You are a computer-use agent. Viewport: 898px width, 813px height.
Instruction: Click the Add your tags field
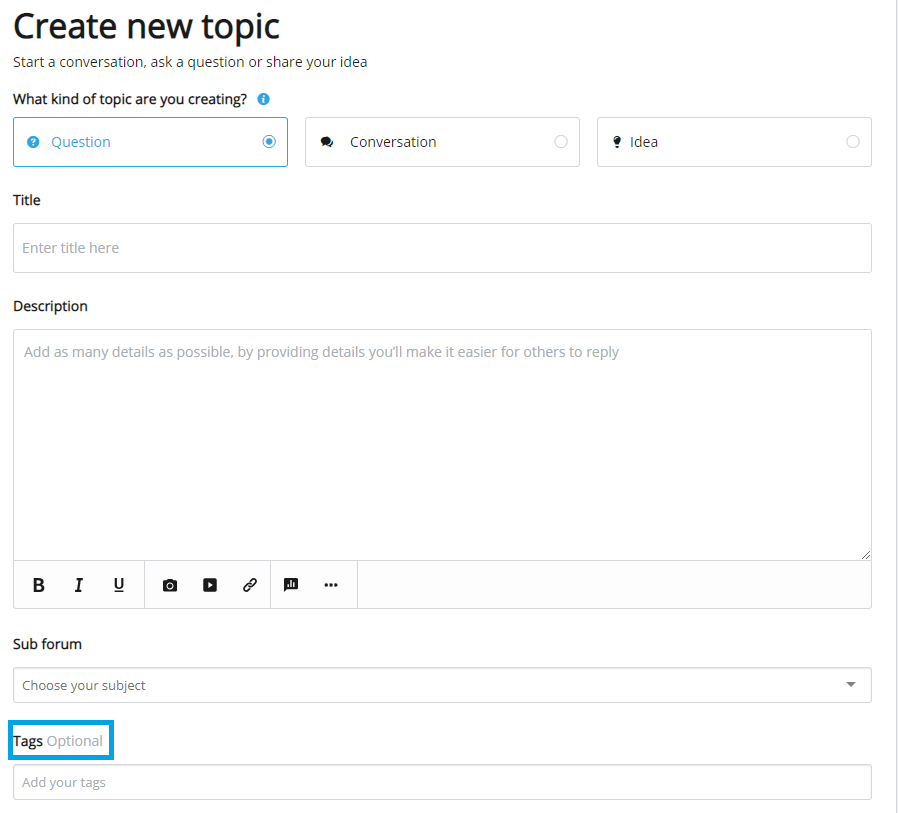pos(442,782)
